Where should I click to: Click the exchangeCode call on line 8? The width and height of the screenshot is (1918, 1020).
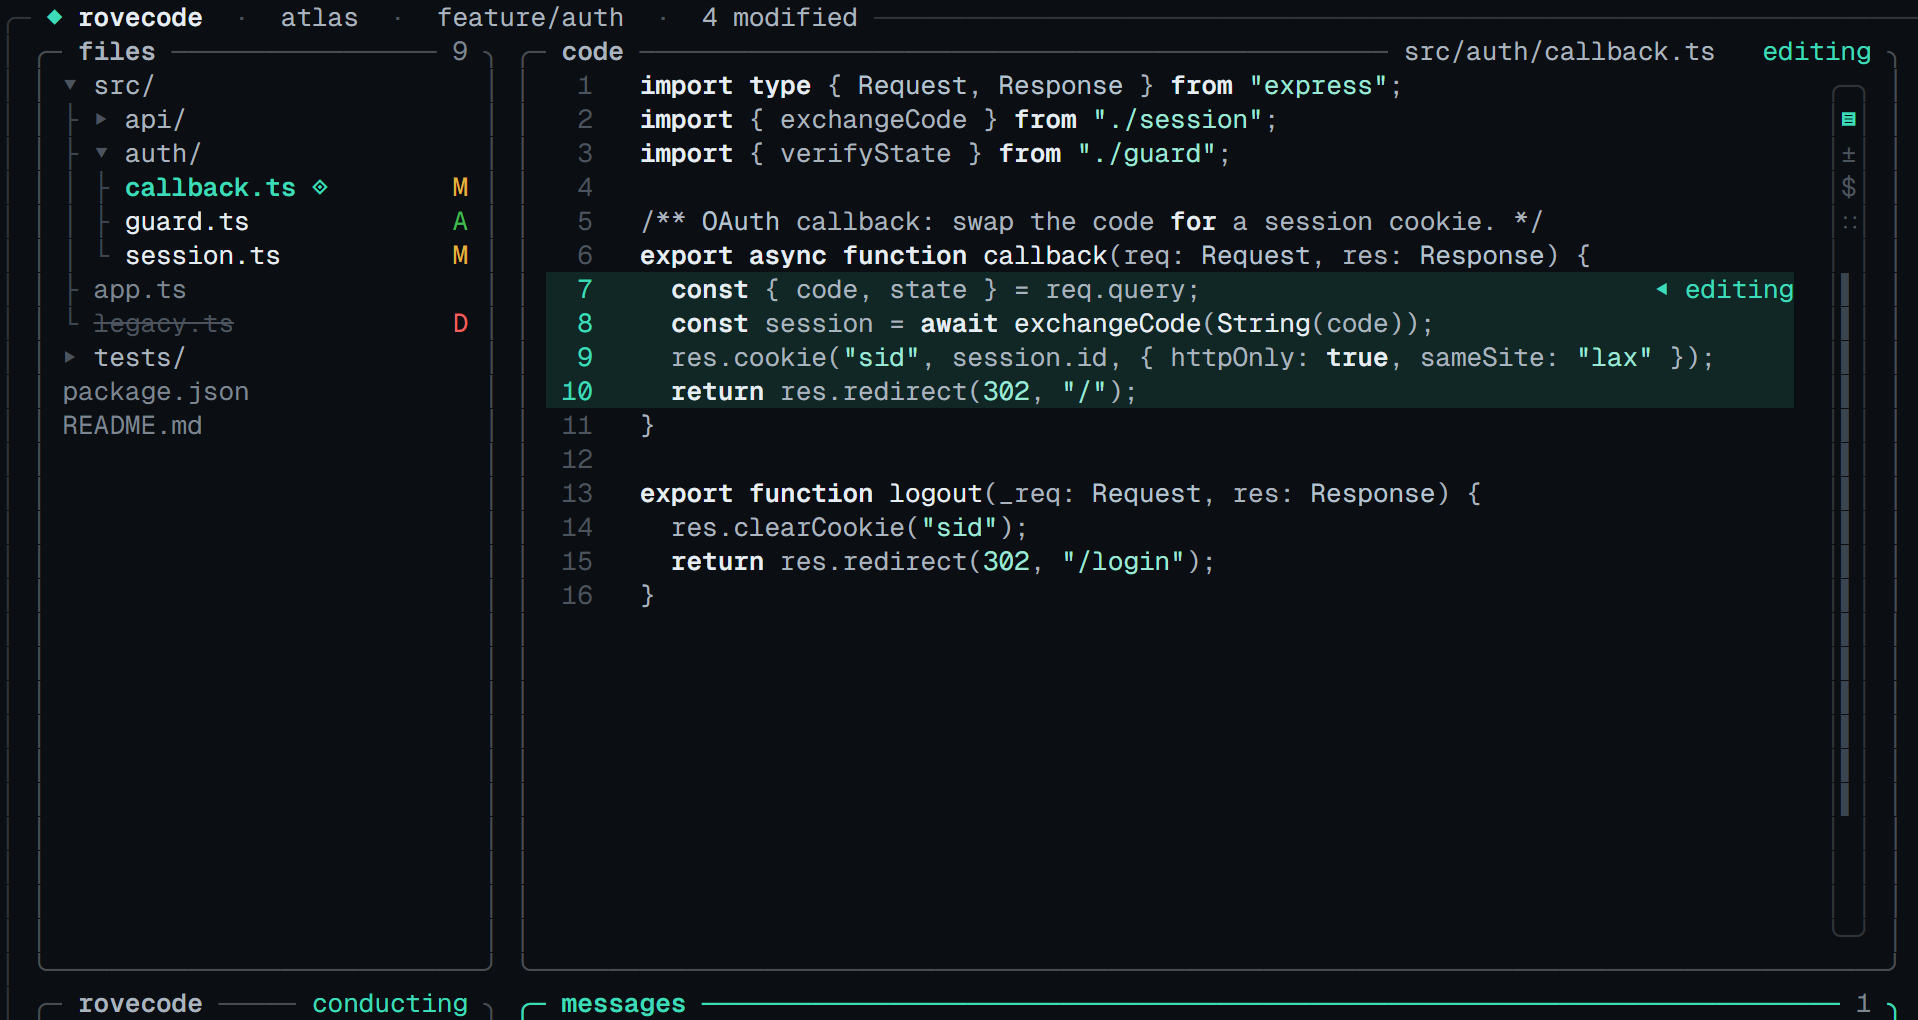[x=1107, y=323]
